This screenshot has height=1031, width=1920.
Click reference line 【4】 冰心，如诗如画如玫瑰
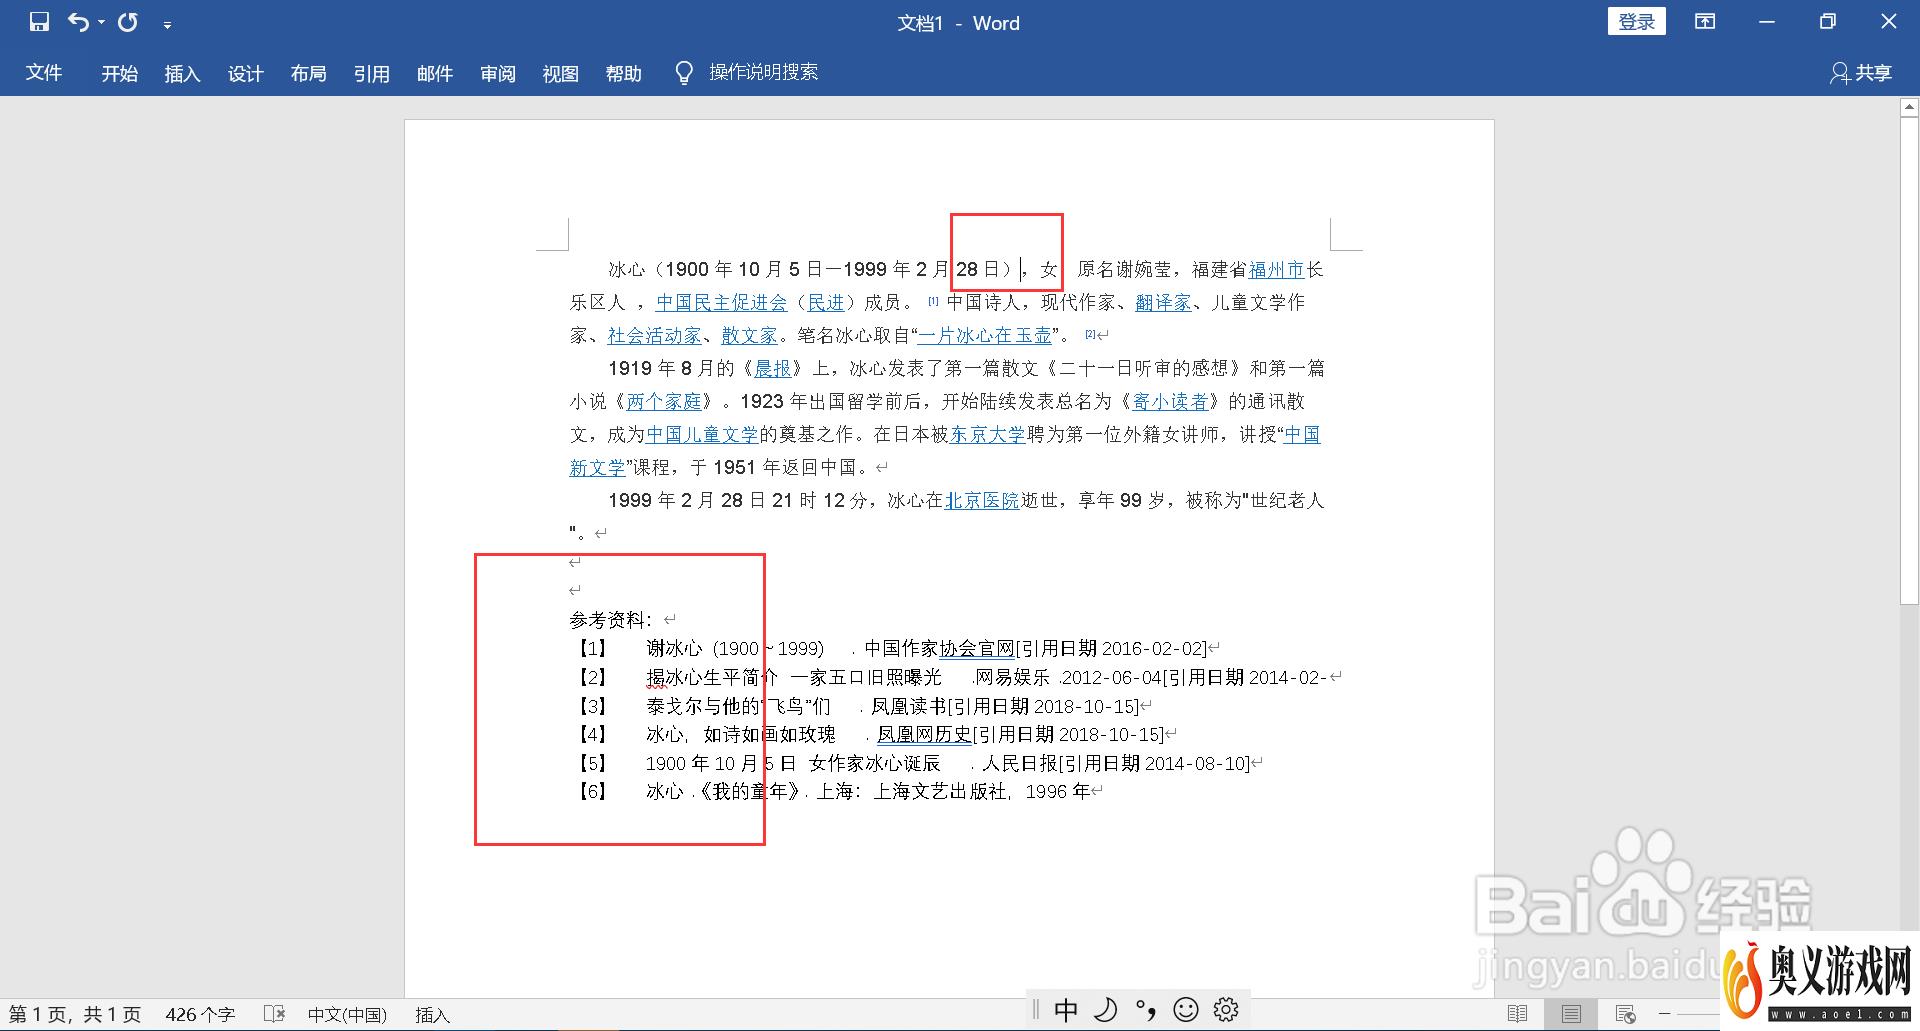pyautogui.click(x=874, y=735)
